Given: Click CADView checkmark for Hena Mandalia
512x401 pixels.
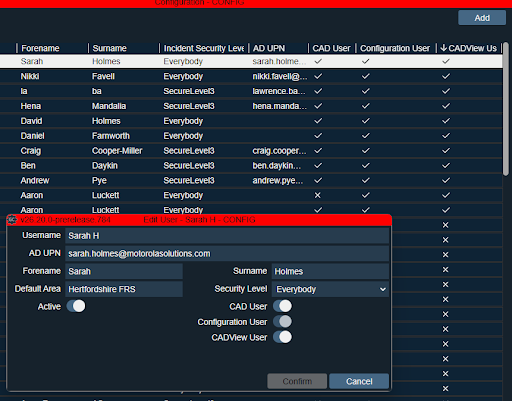Looking at the screenshot, I should [446, 106].
